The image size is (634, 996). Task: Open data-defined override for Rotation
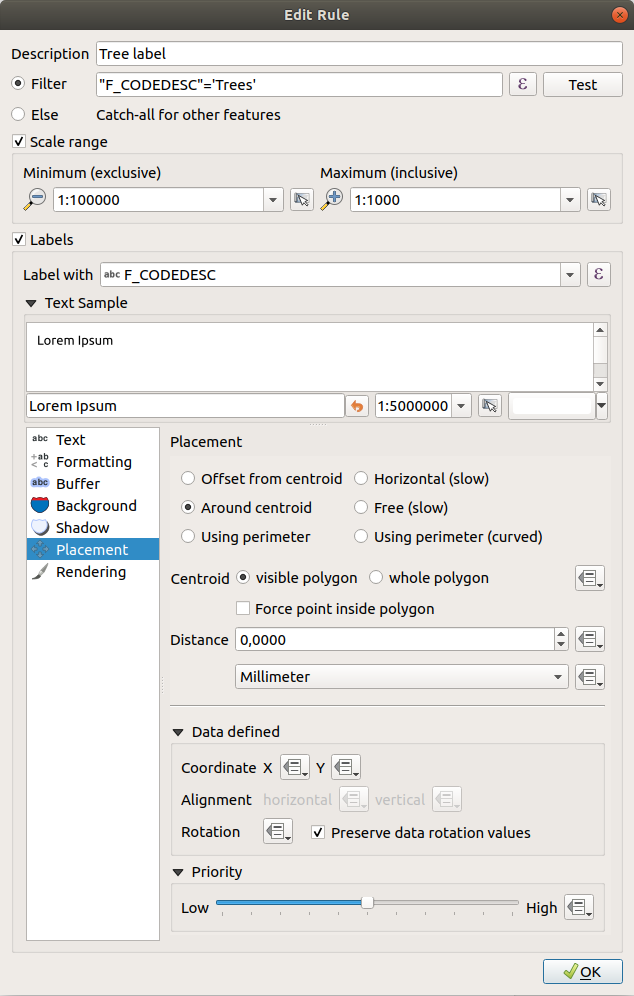(x=277, y=831)
